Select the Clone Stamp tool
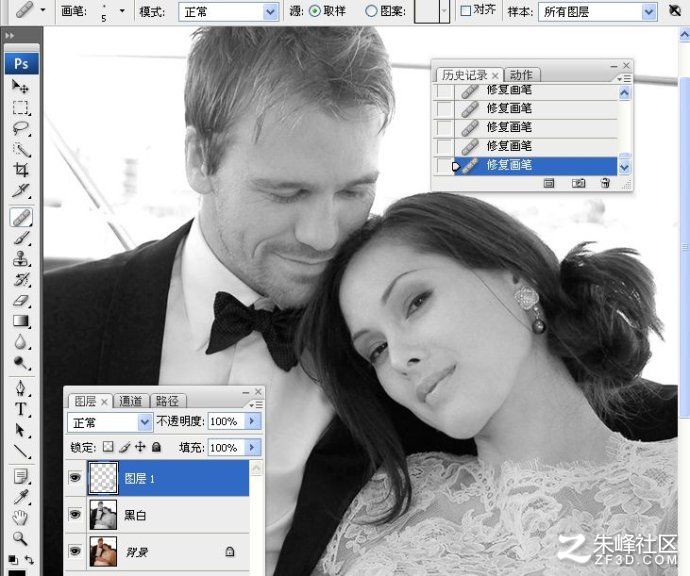 point(20,259)
